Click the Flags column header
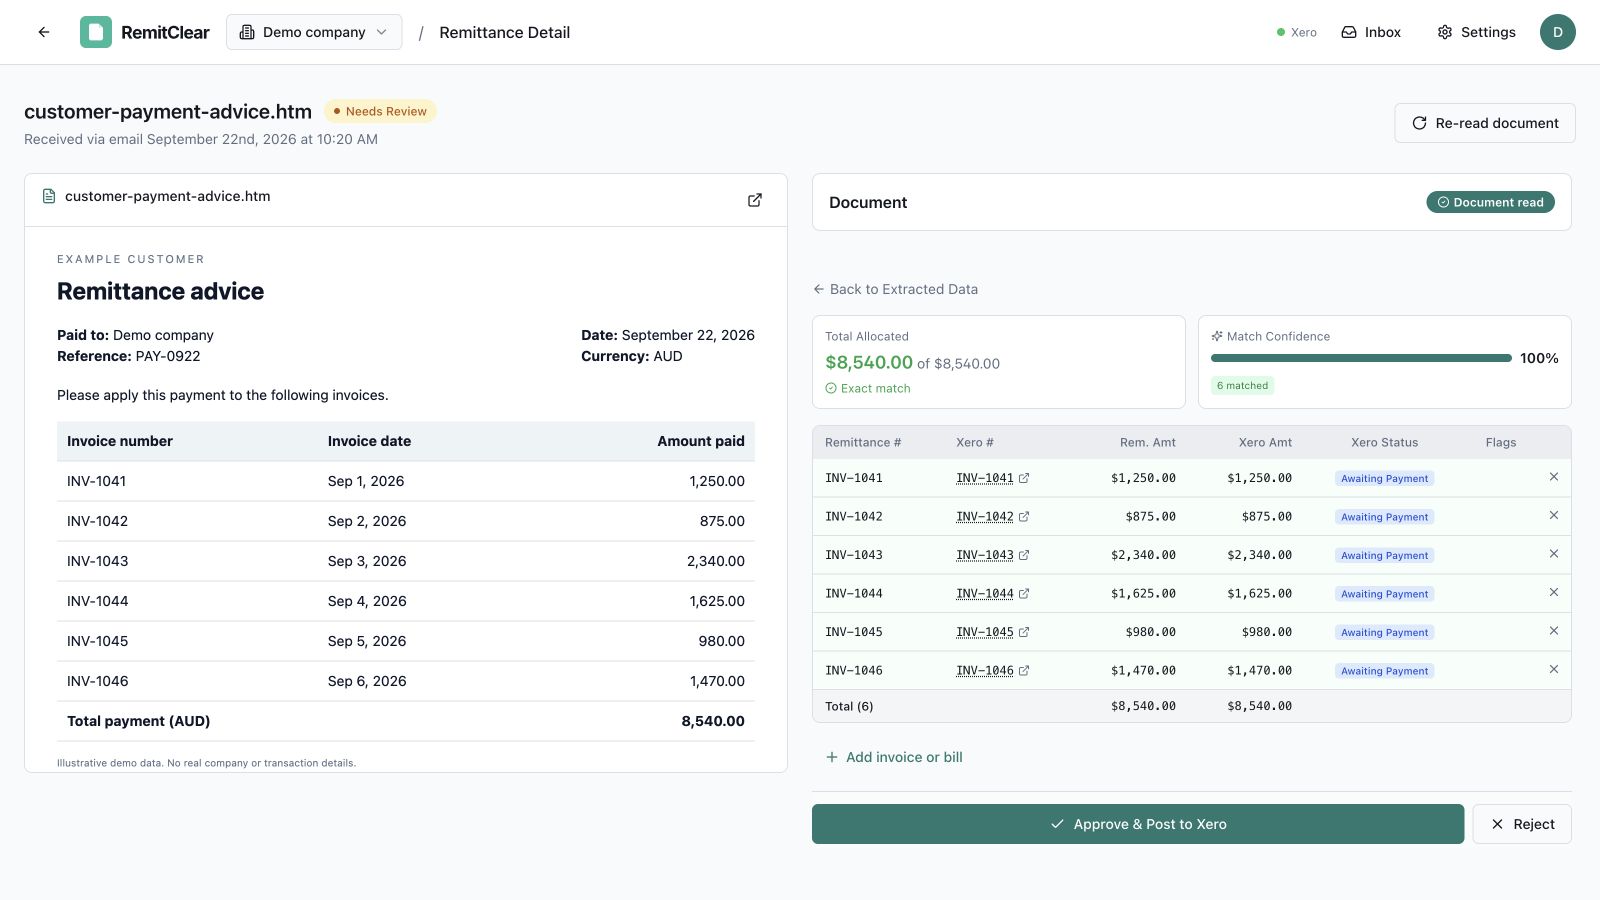Image resolution: width=1600 pixels, height=900 pixels. tap(1501, 442)
